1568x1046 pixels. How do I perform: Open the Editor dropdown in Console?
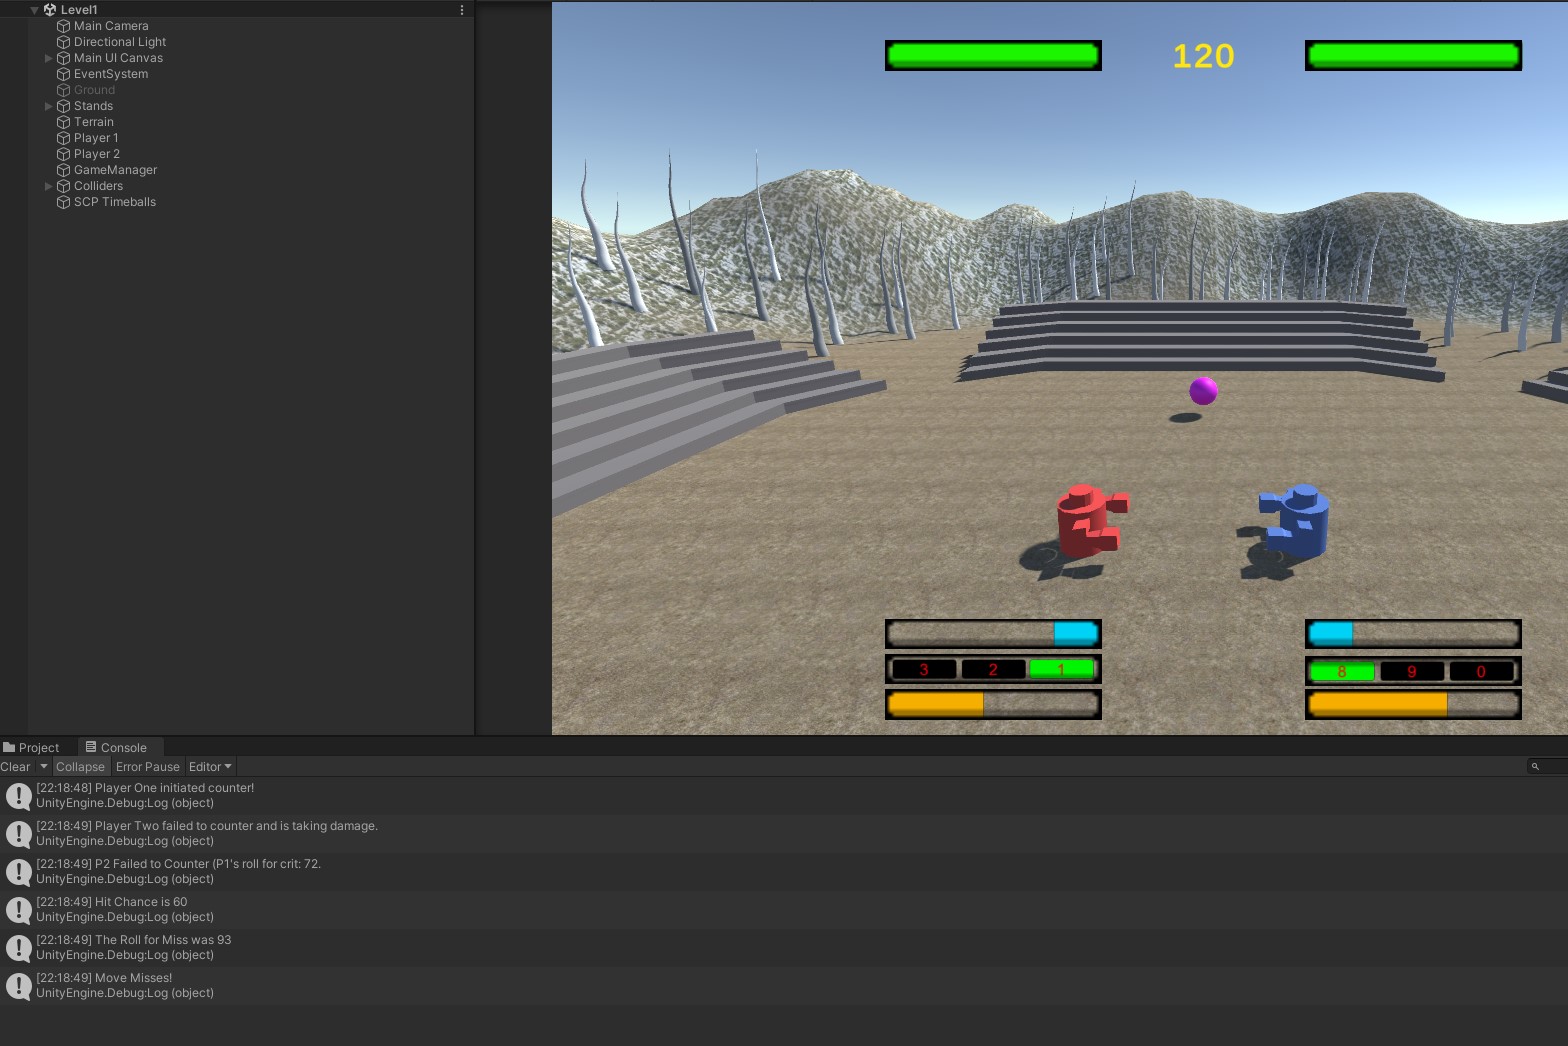click(x=210, y=767)
